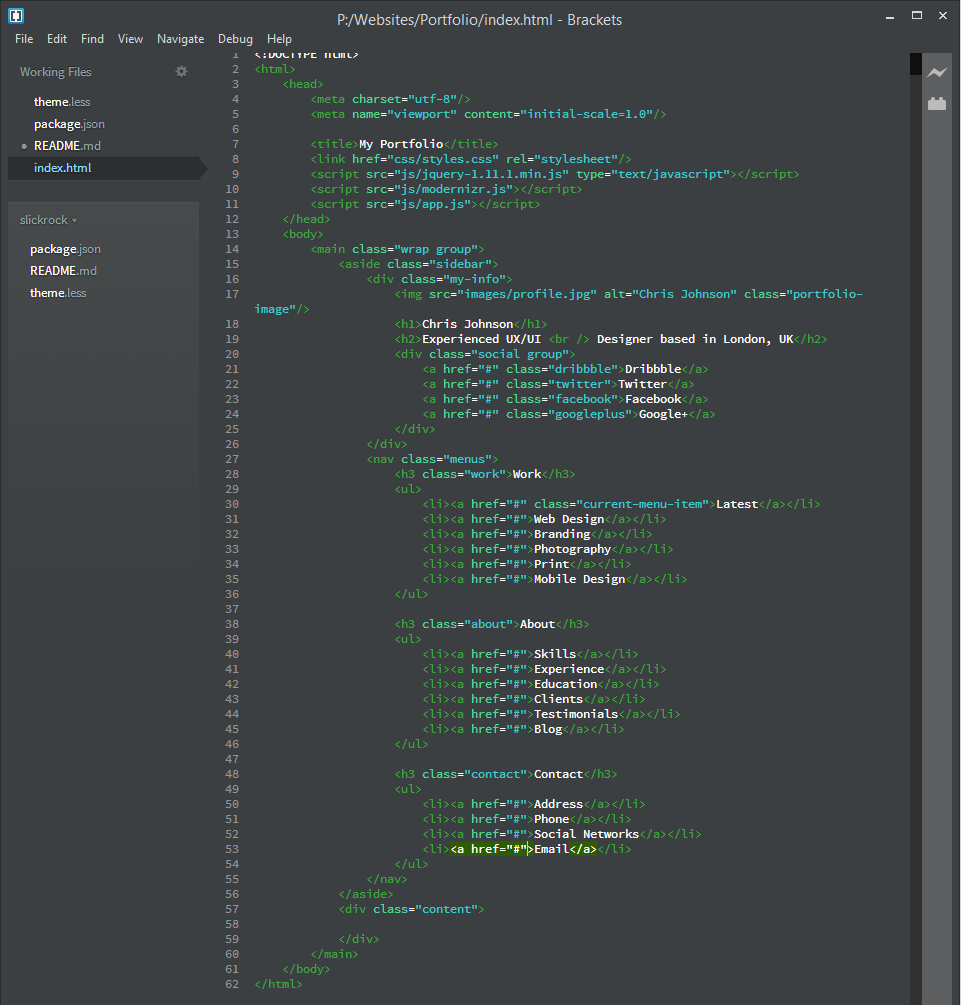Open the File menu
Screen dimensions: 961x1005
coord(24,39)
